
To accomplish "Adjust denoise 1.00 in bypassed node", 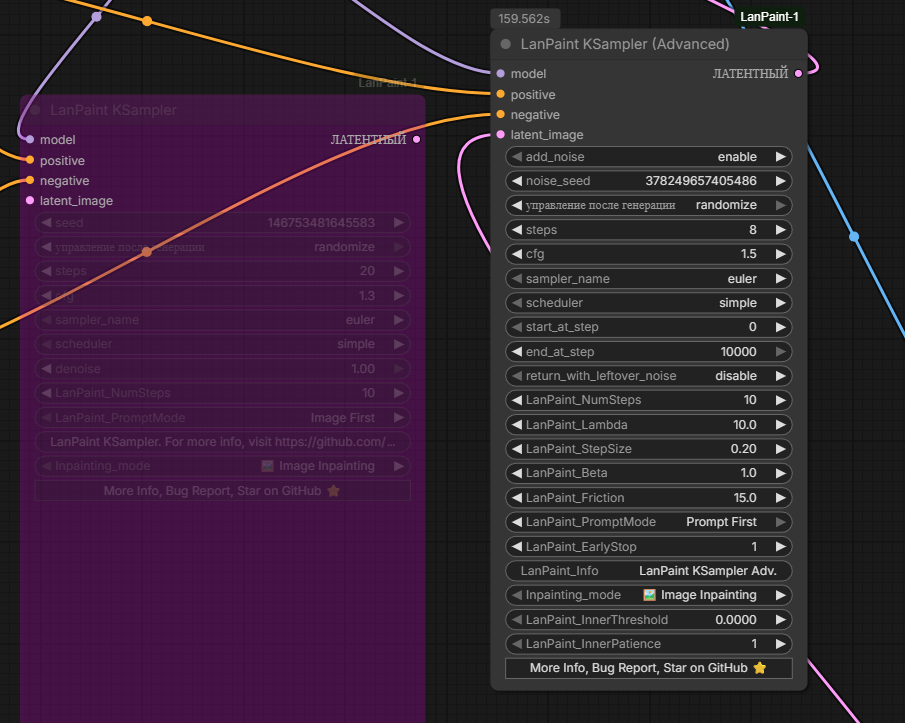I will tap(222, 369).
